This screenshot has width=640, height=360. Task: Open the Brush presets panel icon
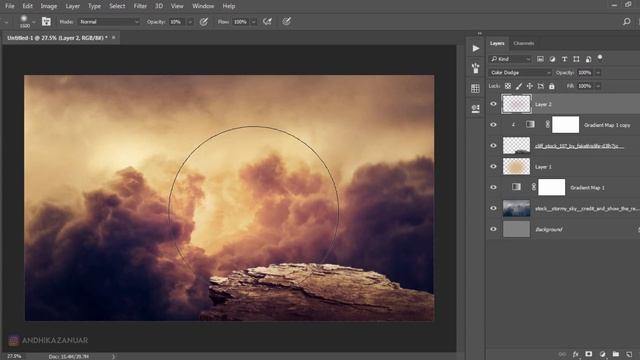click(x=476, y=68)
